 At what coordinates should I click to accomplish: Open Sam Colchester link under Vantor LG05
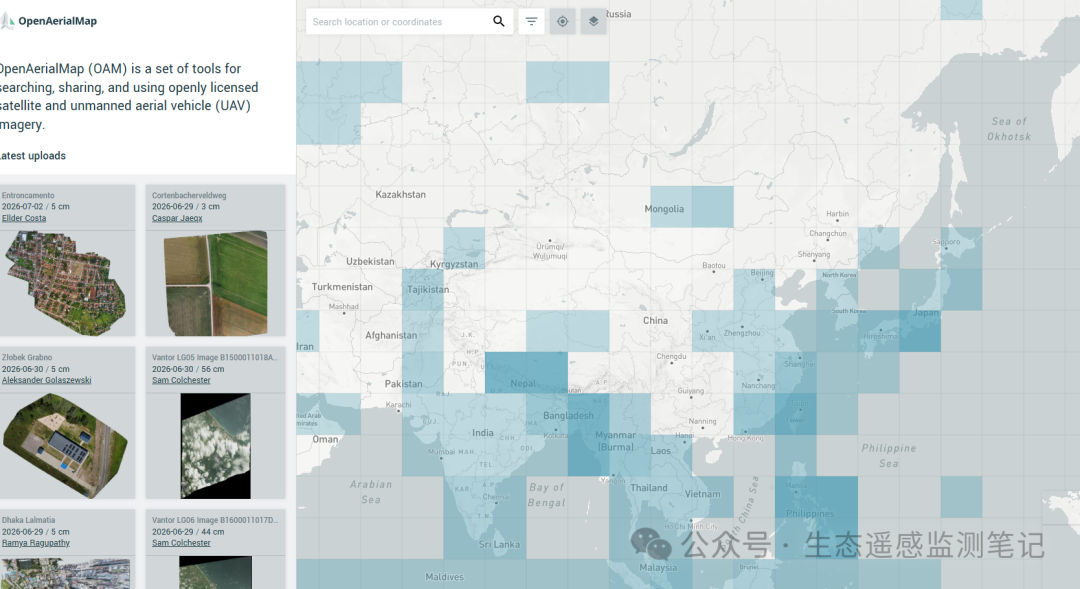point(181,380)
